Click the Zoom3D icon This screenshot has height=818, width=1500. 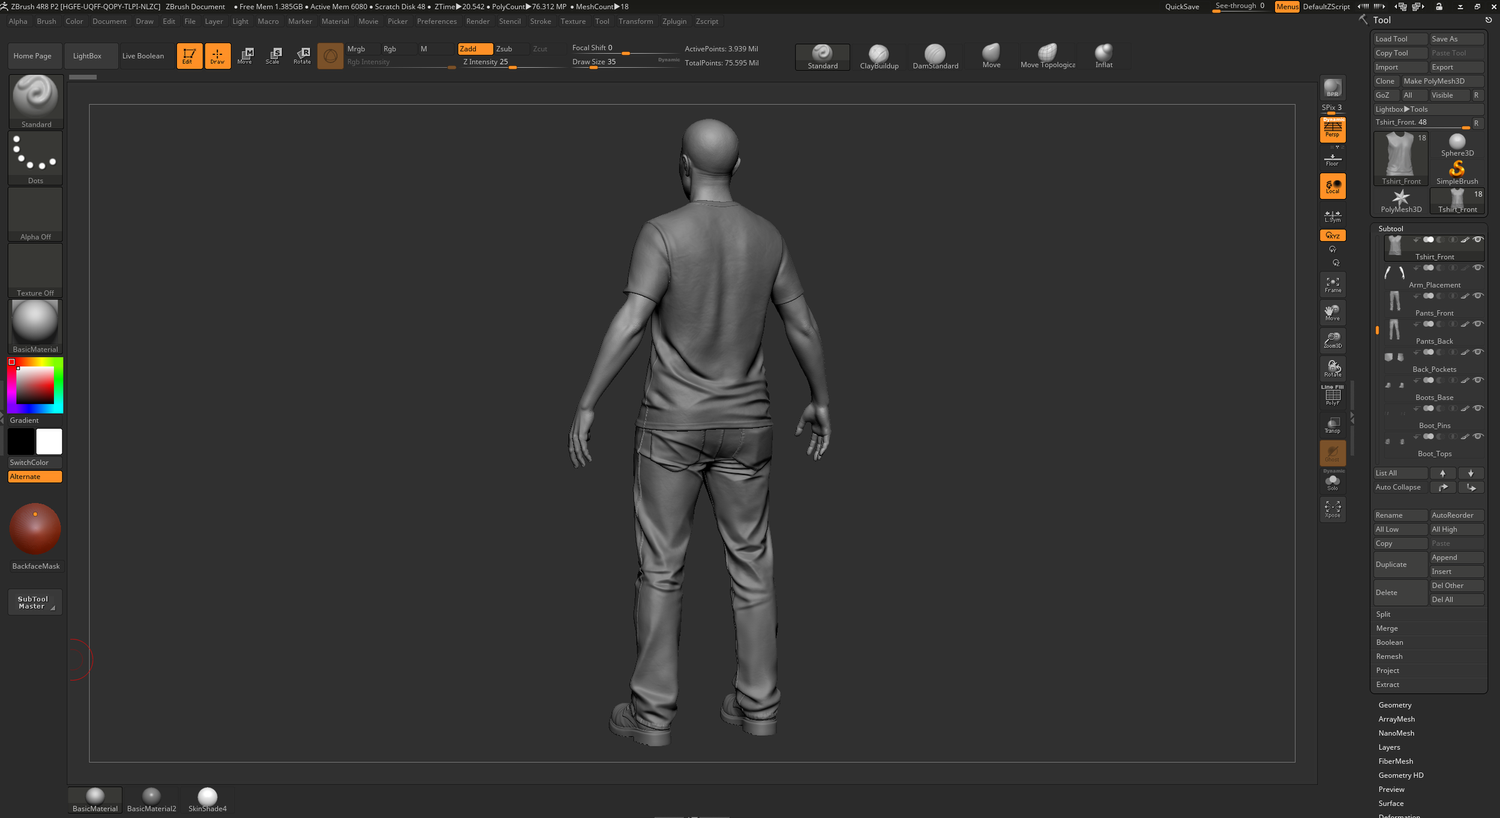pos(1332,341)
